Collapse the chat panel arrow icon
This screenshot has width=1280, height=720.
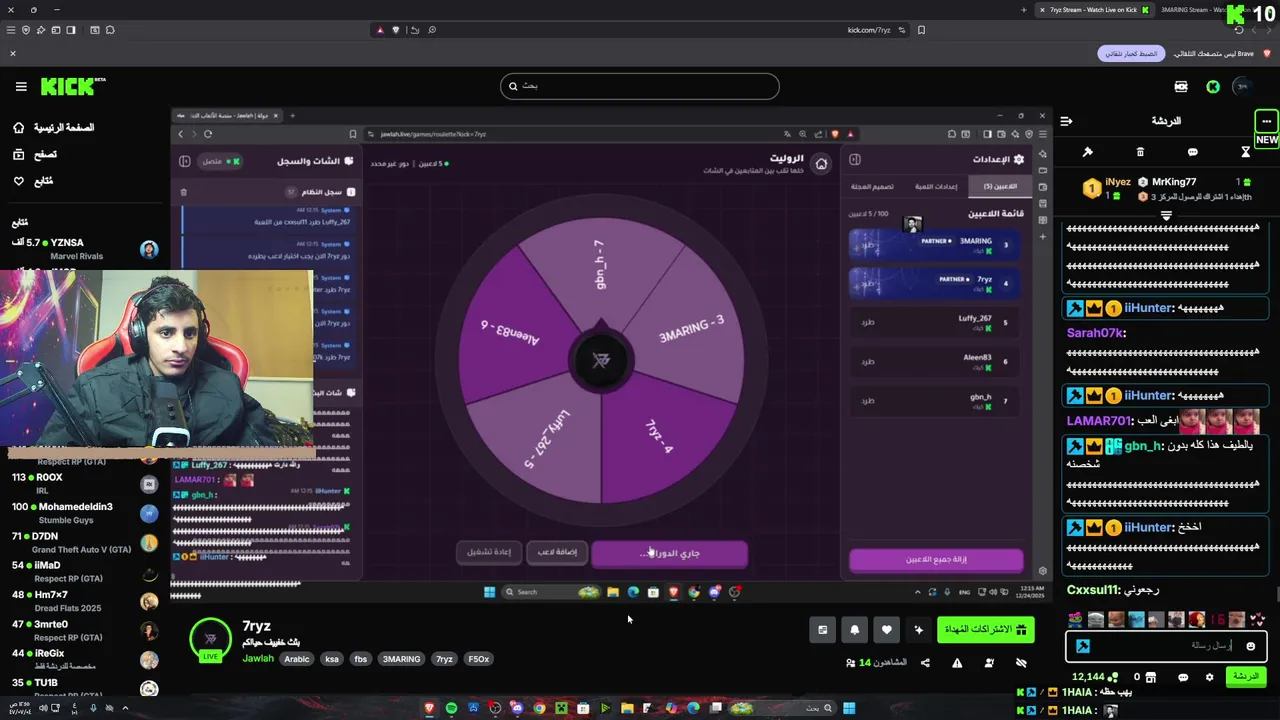pos(1066,121)
